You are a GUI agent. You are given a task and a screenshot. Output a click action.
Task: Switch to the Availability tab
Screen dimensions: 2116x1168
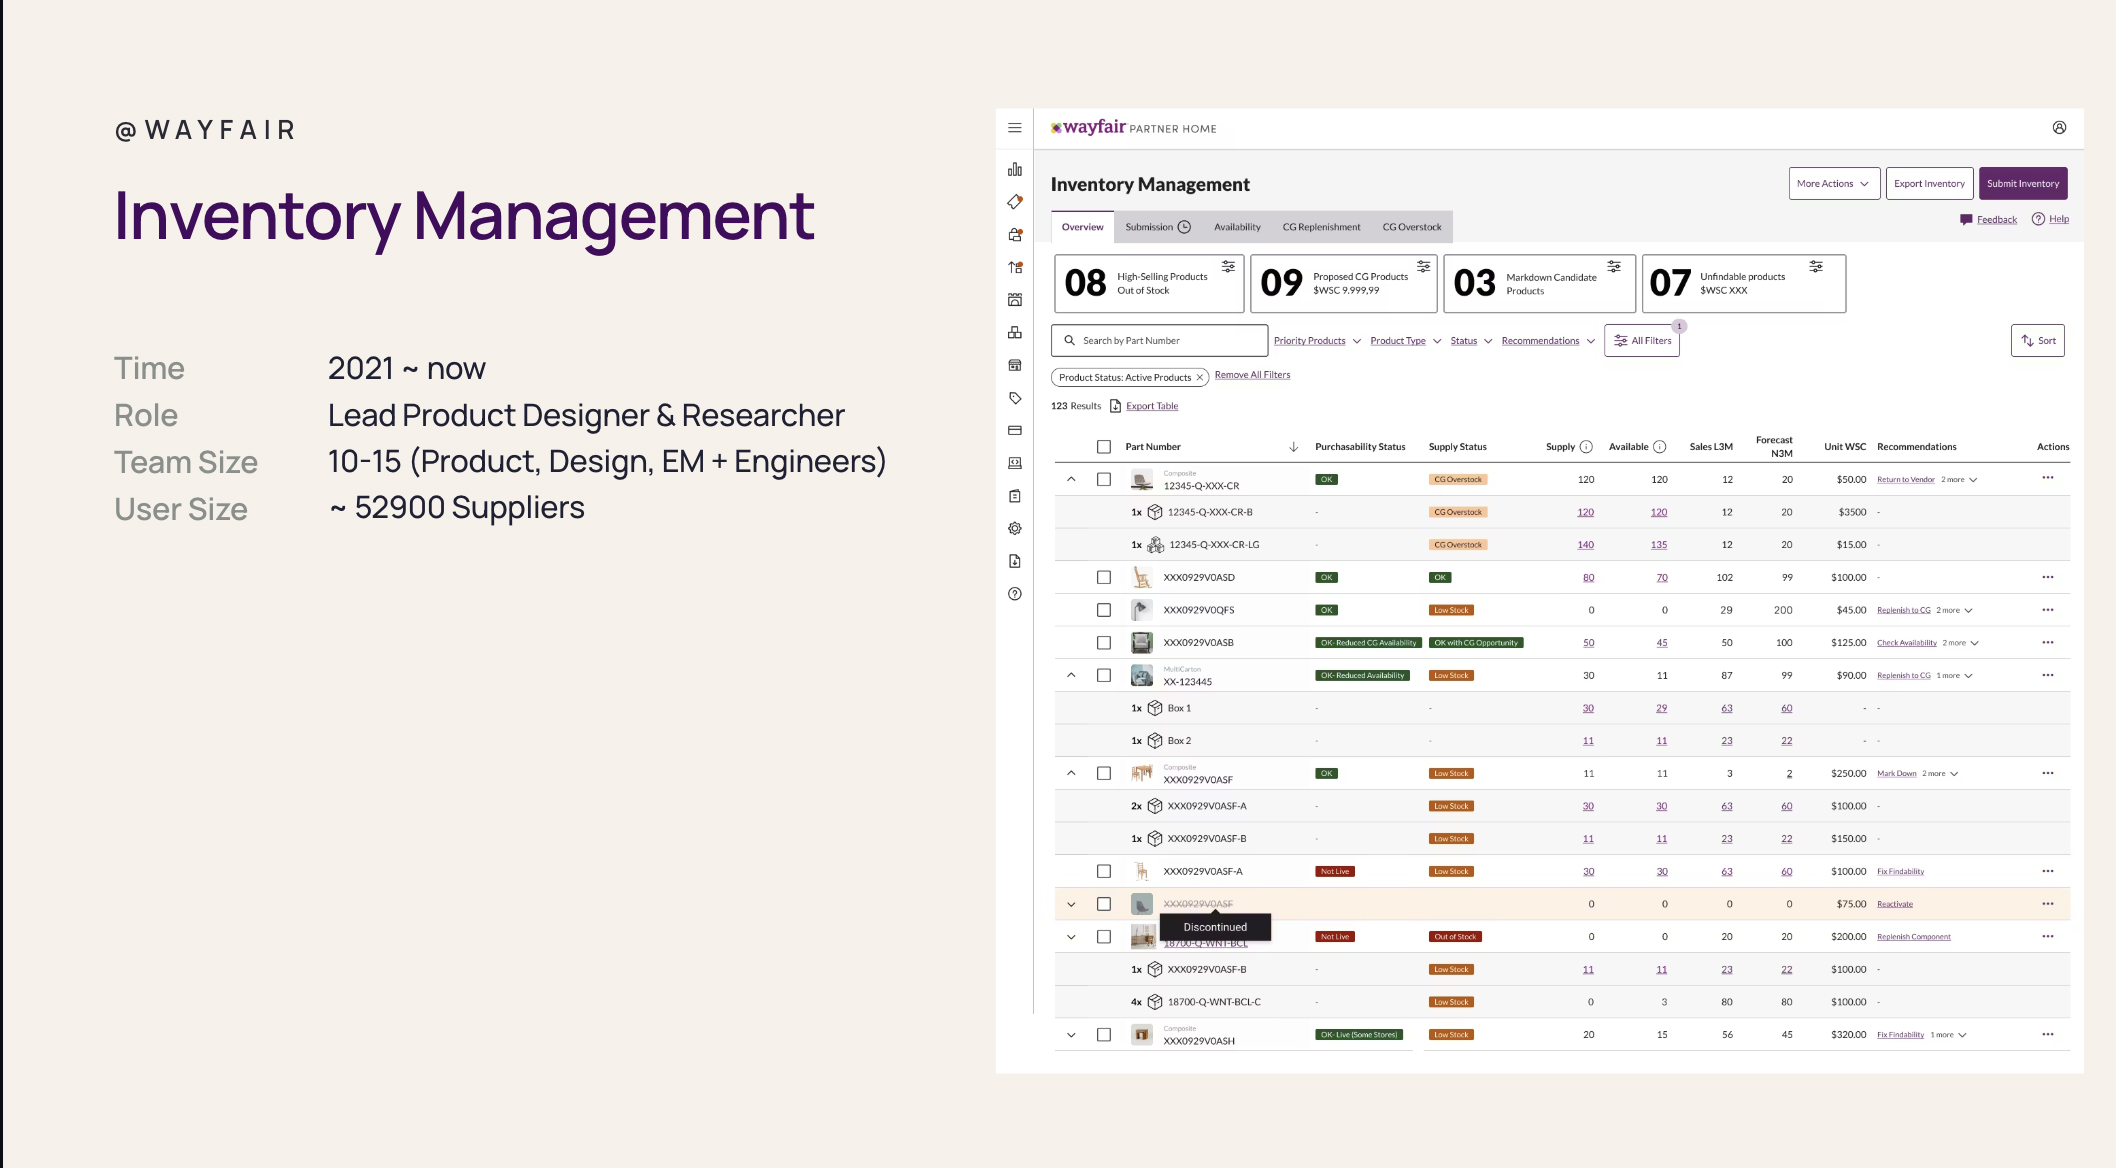[x=1237, y=227]
